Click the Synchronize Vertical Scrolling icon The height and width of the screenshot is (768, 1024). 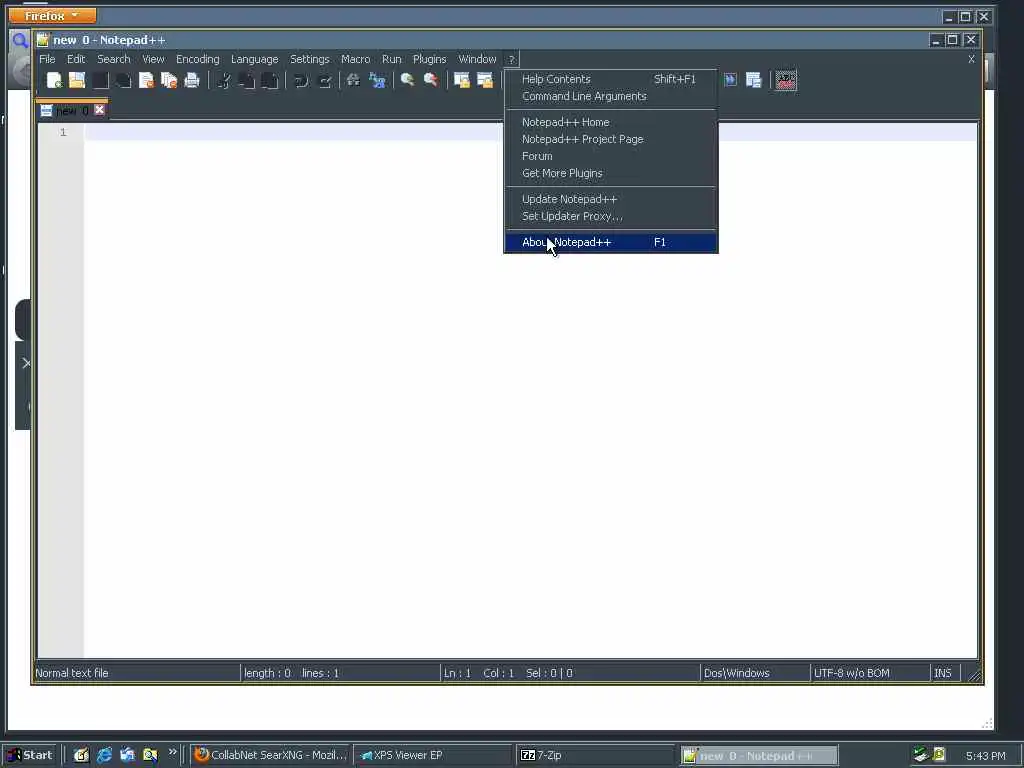(462, 80)
